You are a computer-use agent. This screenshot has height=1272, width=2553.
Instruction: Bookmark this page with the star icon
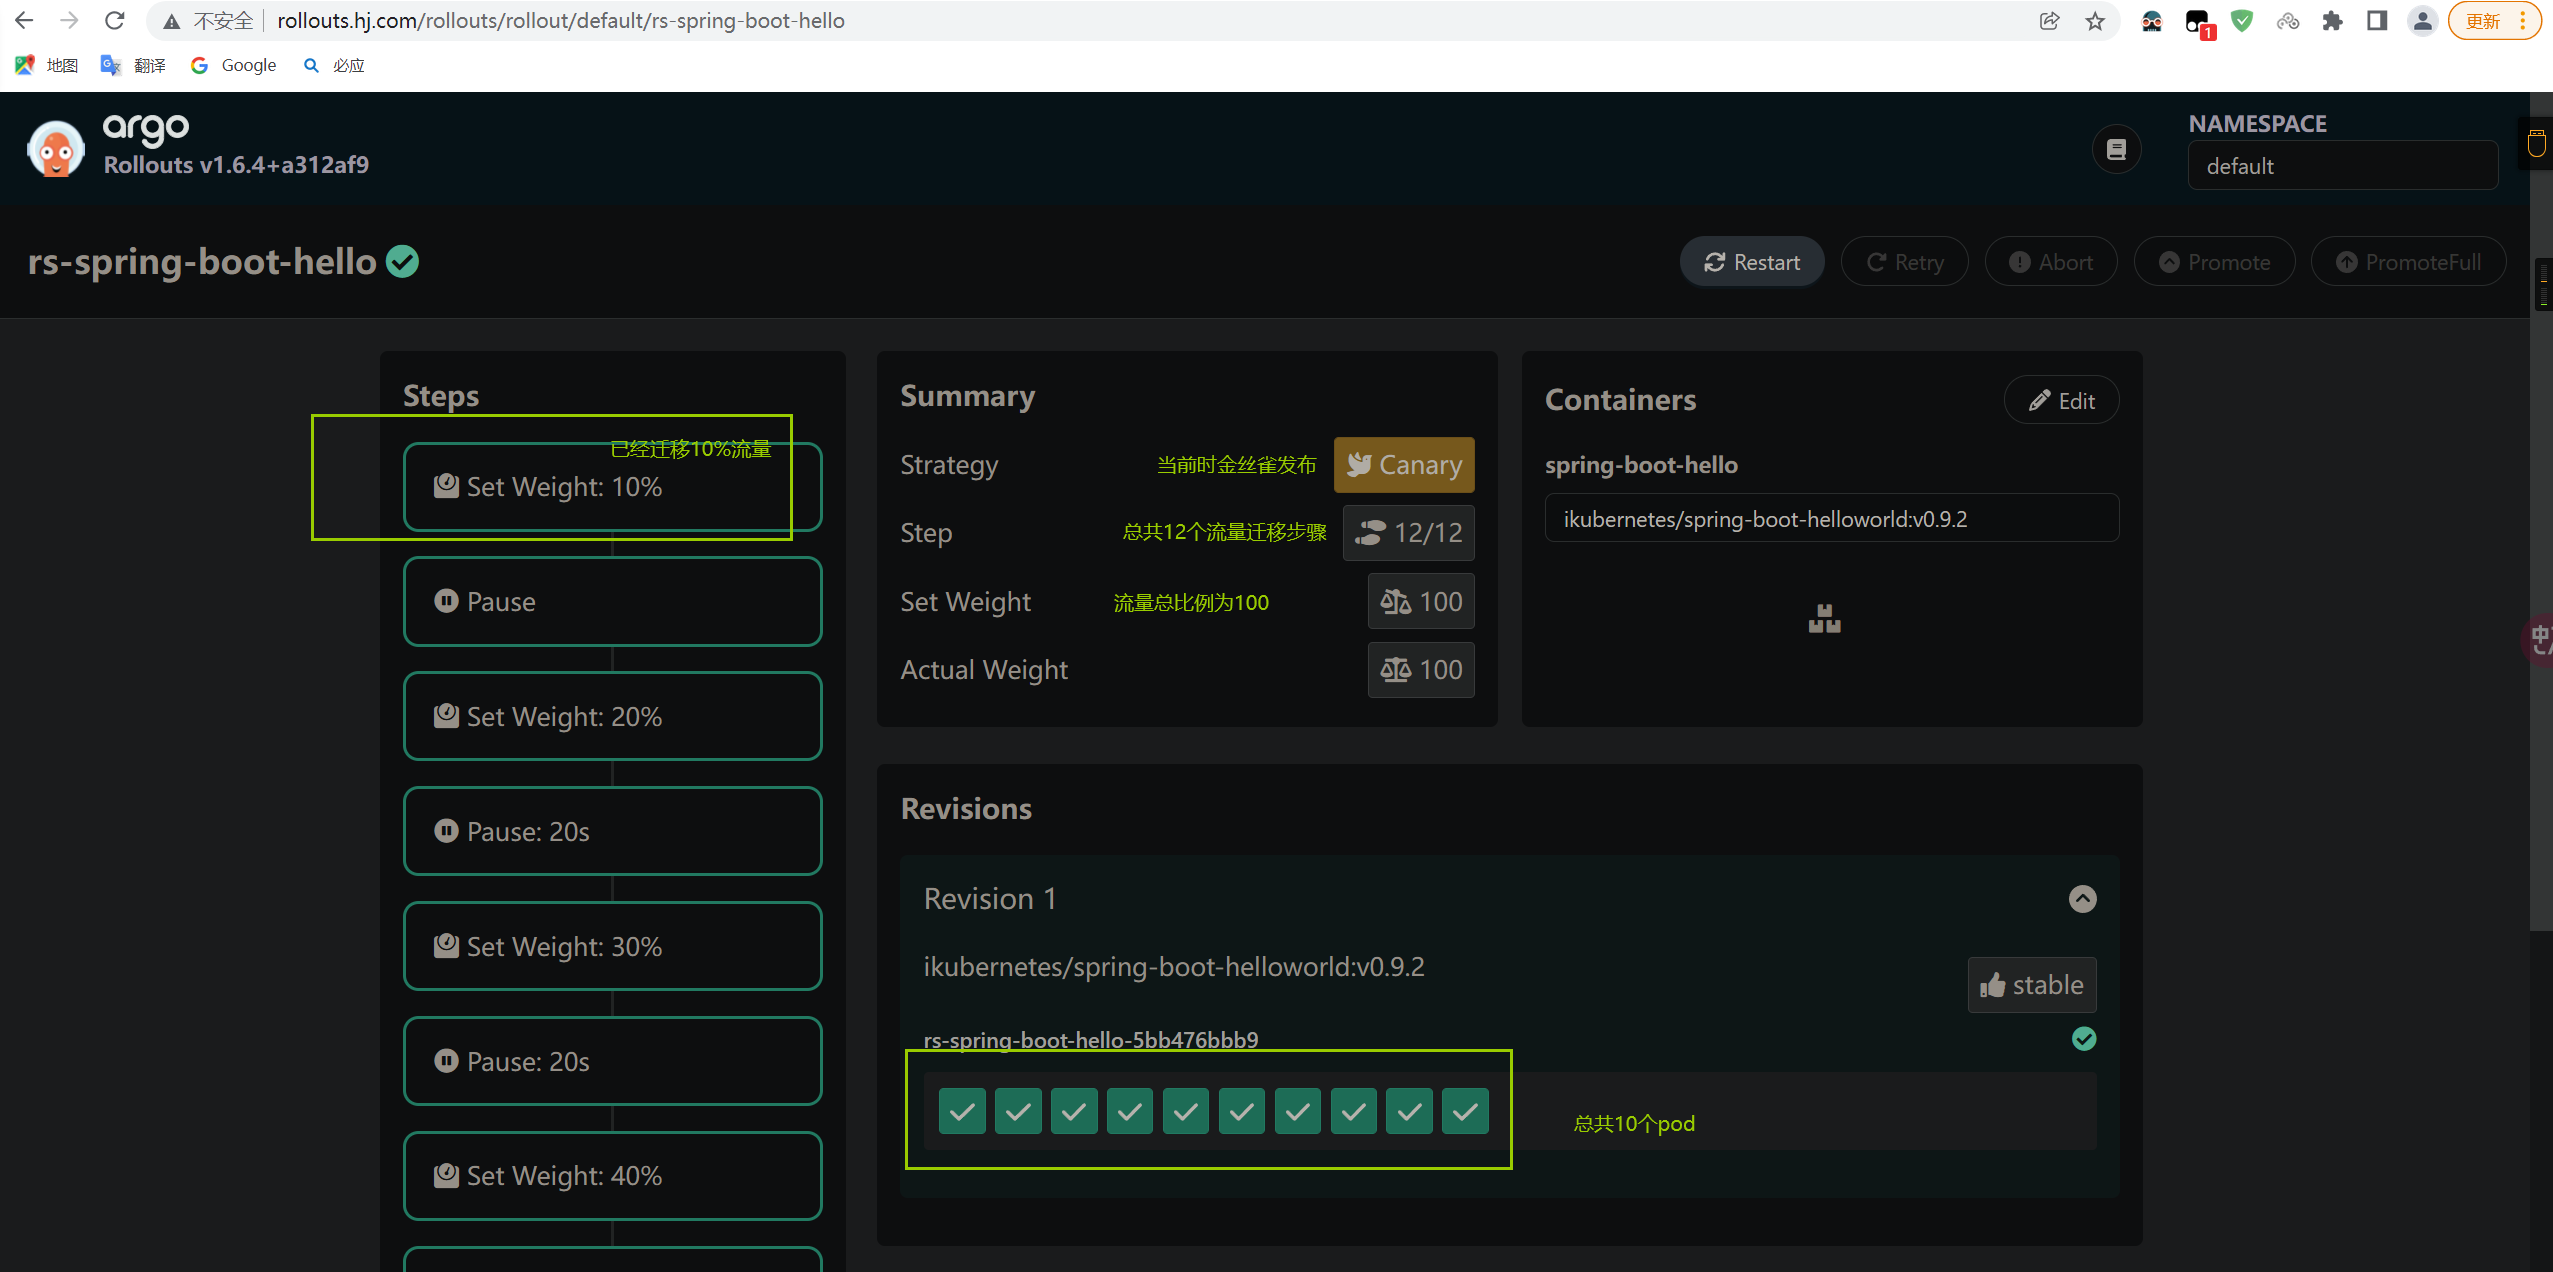click(2095, 21)
